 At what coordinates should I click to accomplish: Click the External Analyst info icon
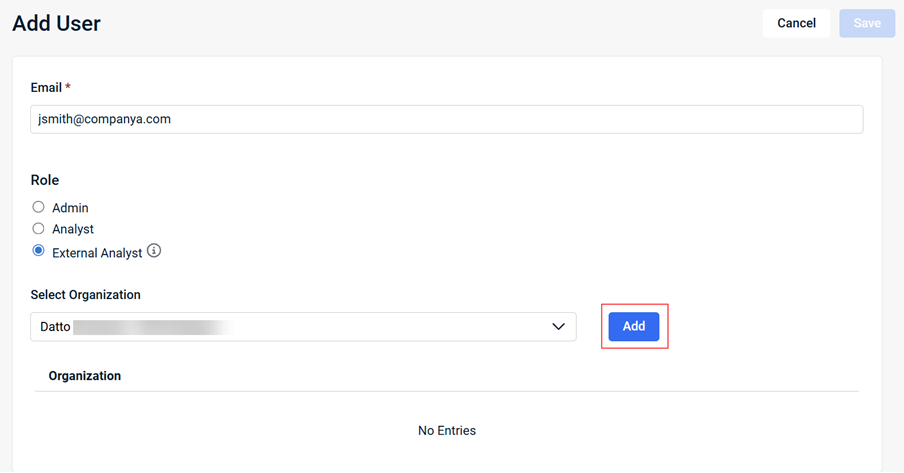(x=154, y=252)
